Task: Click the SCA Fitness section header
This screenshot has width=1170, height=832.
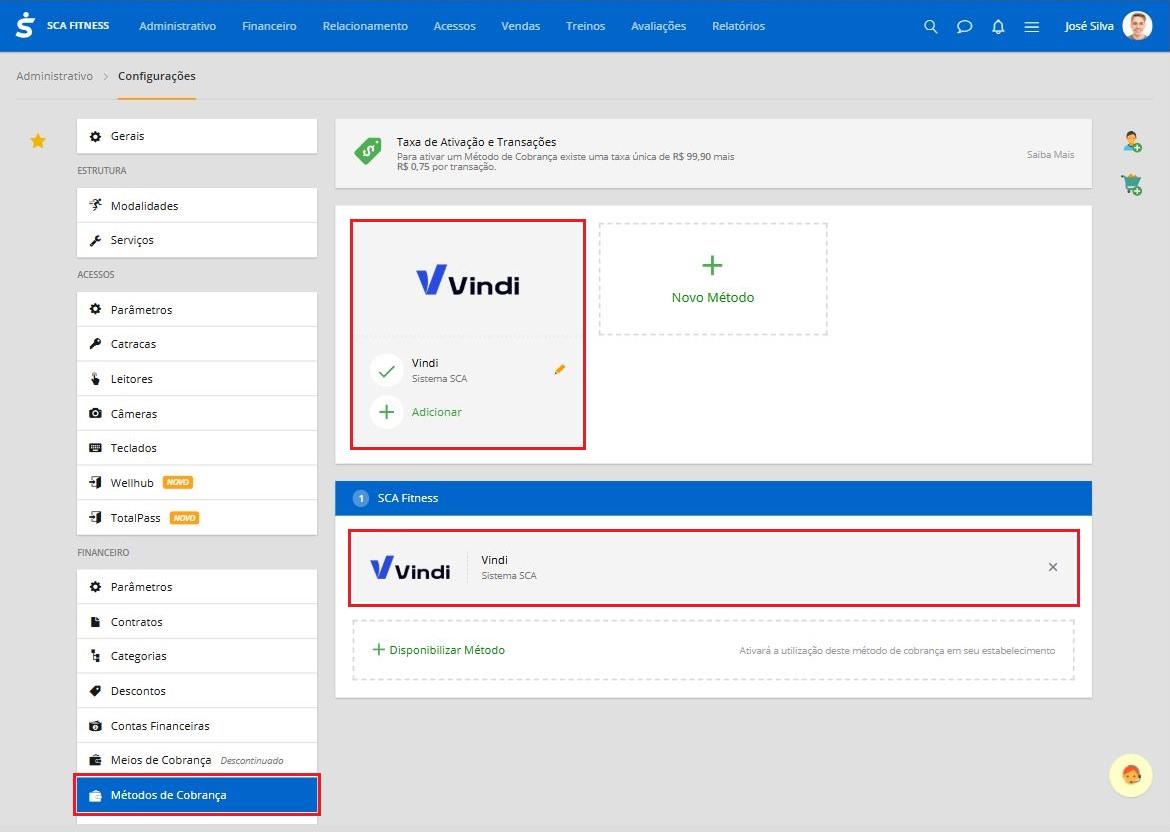Action: (x=713, y=498)
